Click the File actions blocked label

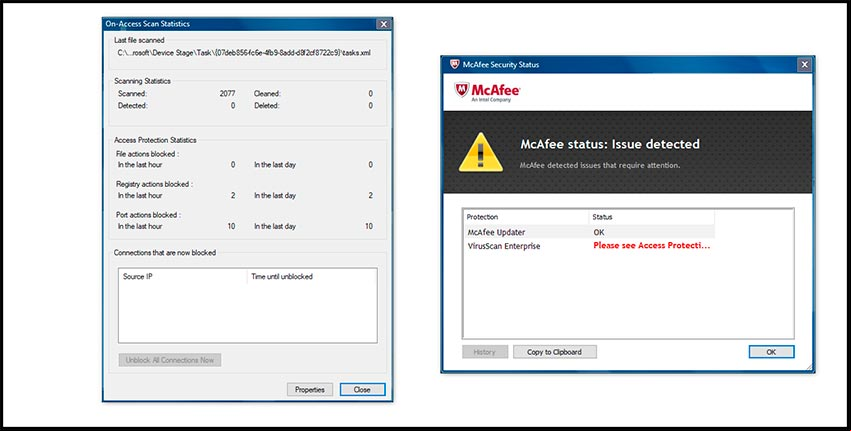pos(147,154)
